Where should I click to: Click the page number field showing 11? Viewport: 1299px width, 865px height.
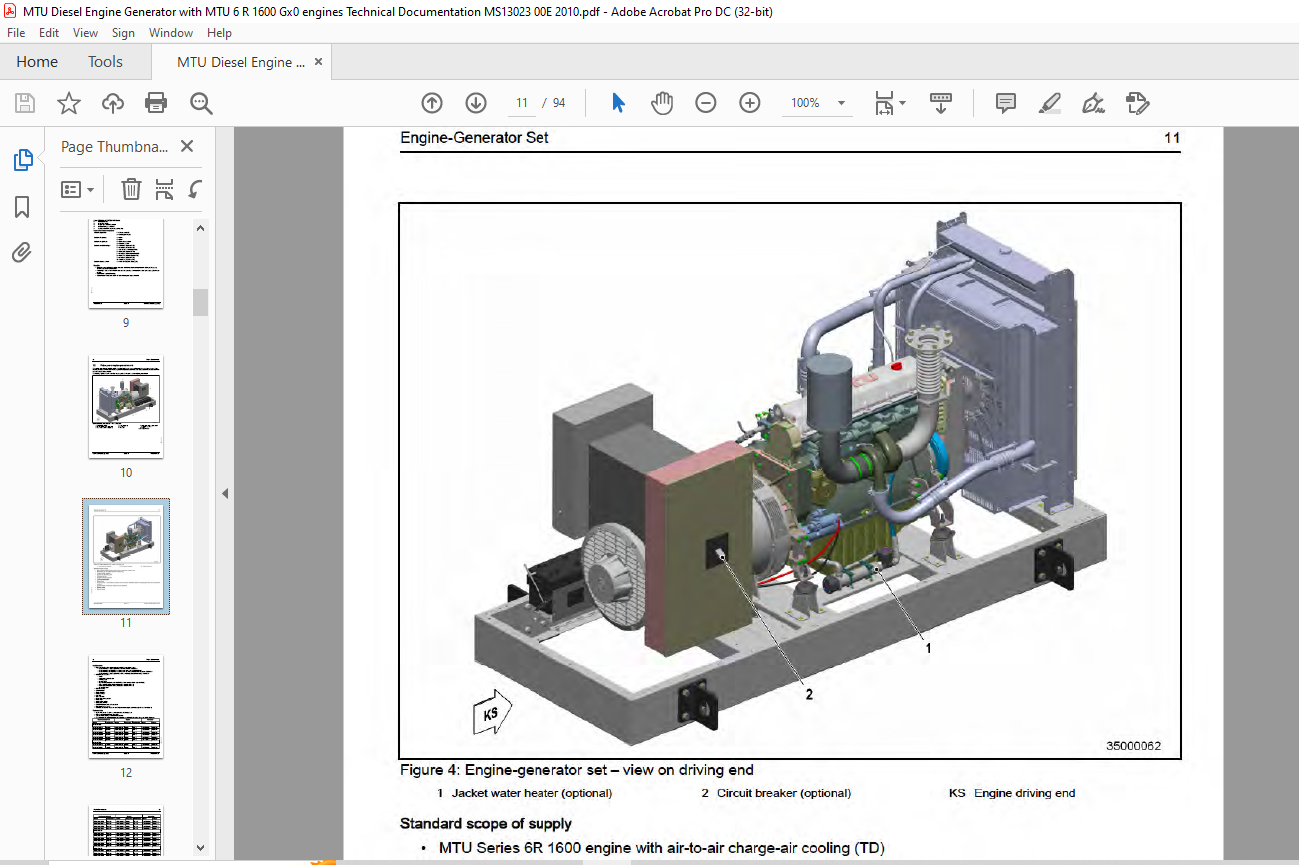pos(521,103)
